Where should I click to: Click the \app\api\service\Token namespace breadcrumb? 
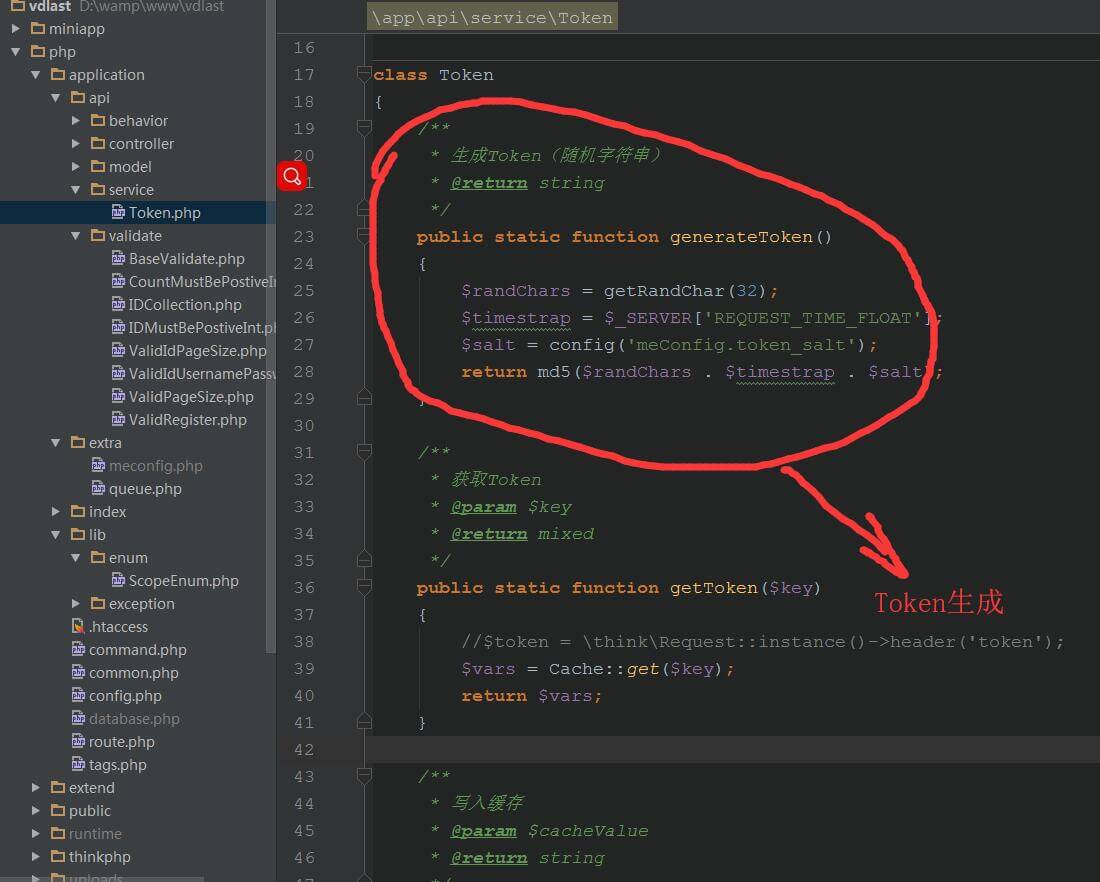[x=492, y=18]
